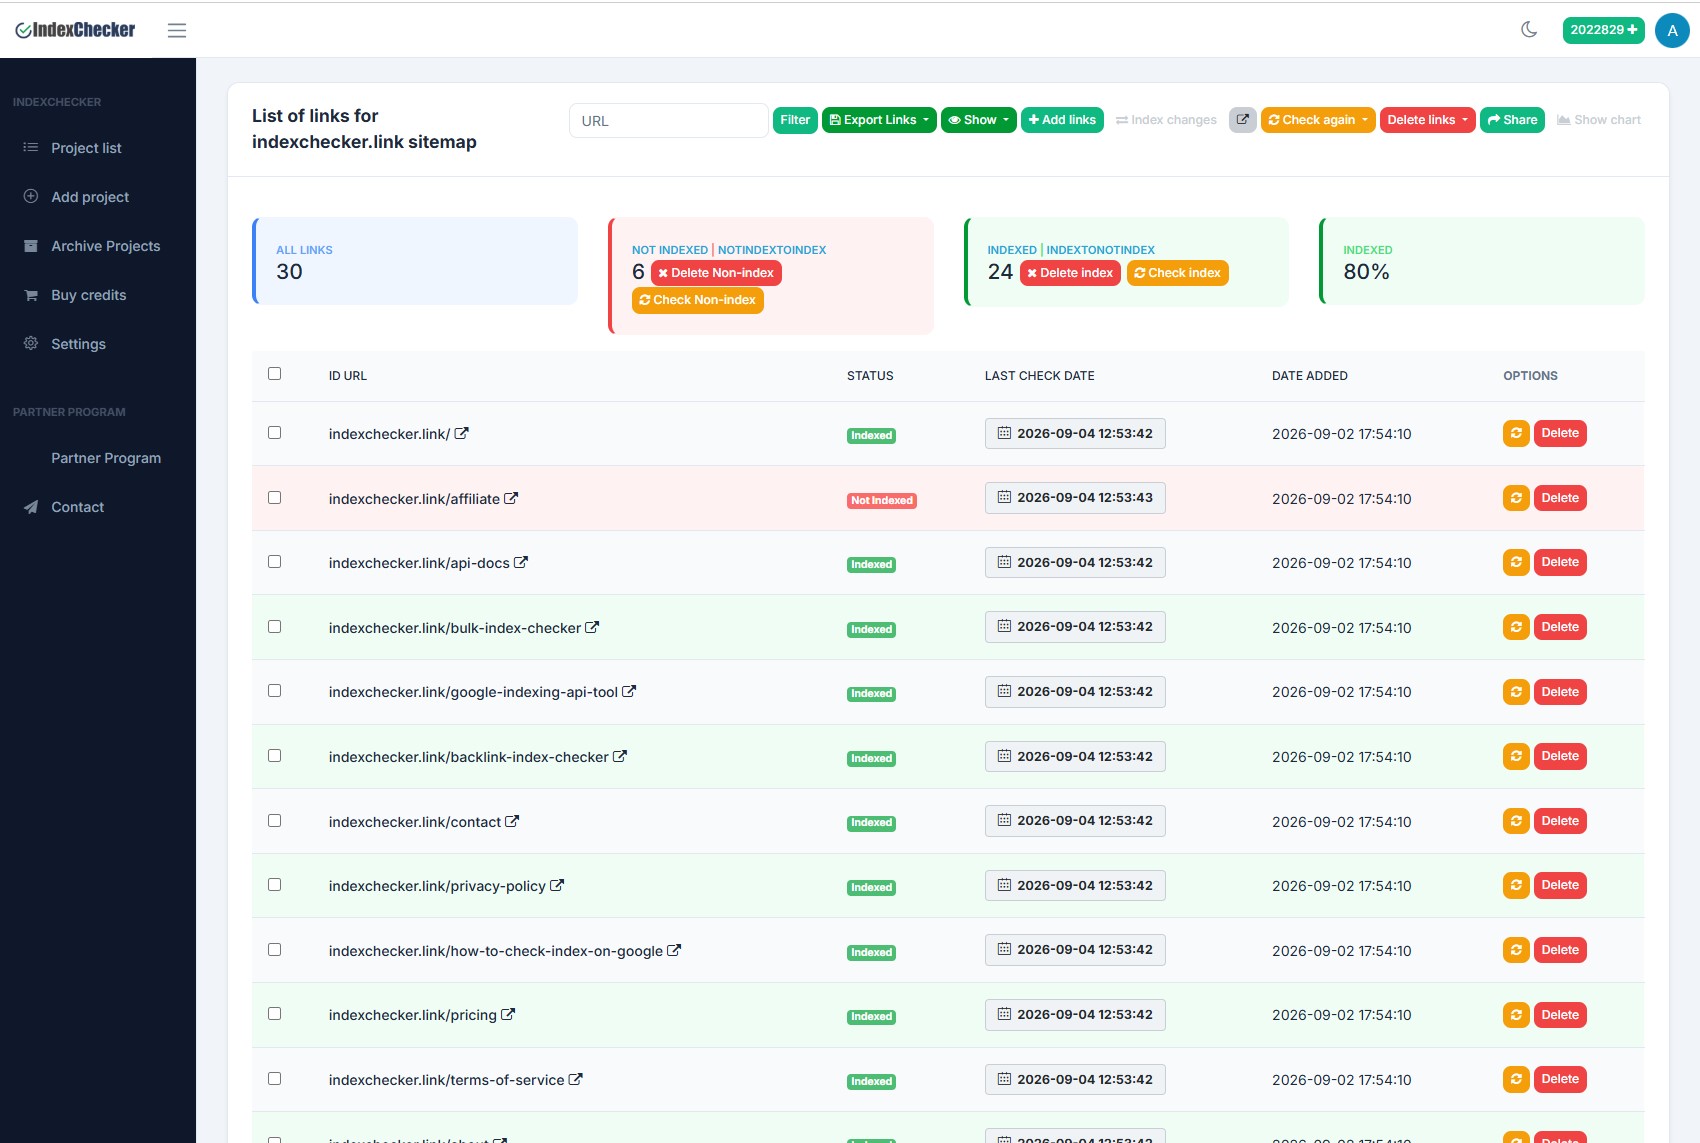Open indexchecker.link/contact external link icon
Screen dimensions: 1700x1143
pyautogui.click(x=512, y=821)
